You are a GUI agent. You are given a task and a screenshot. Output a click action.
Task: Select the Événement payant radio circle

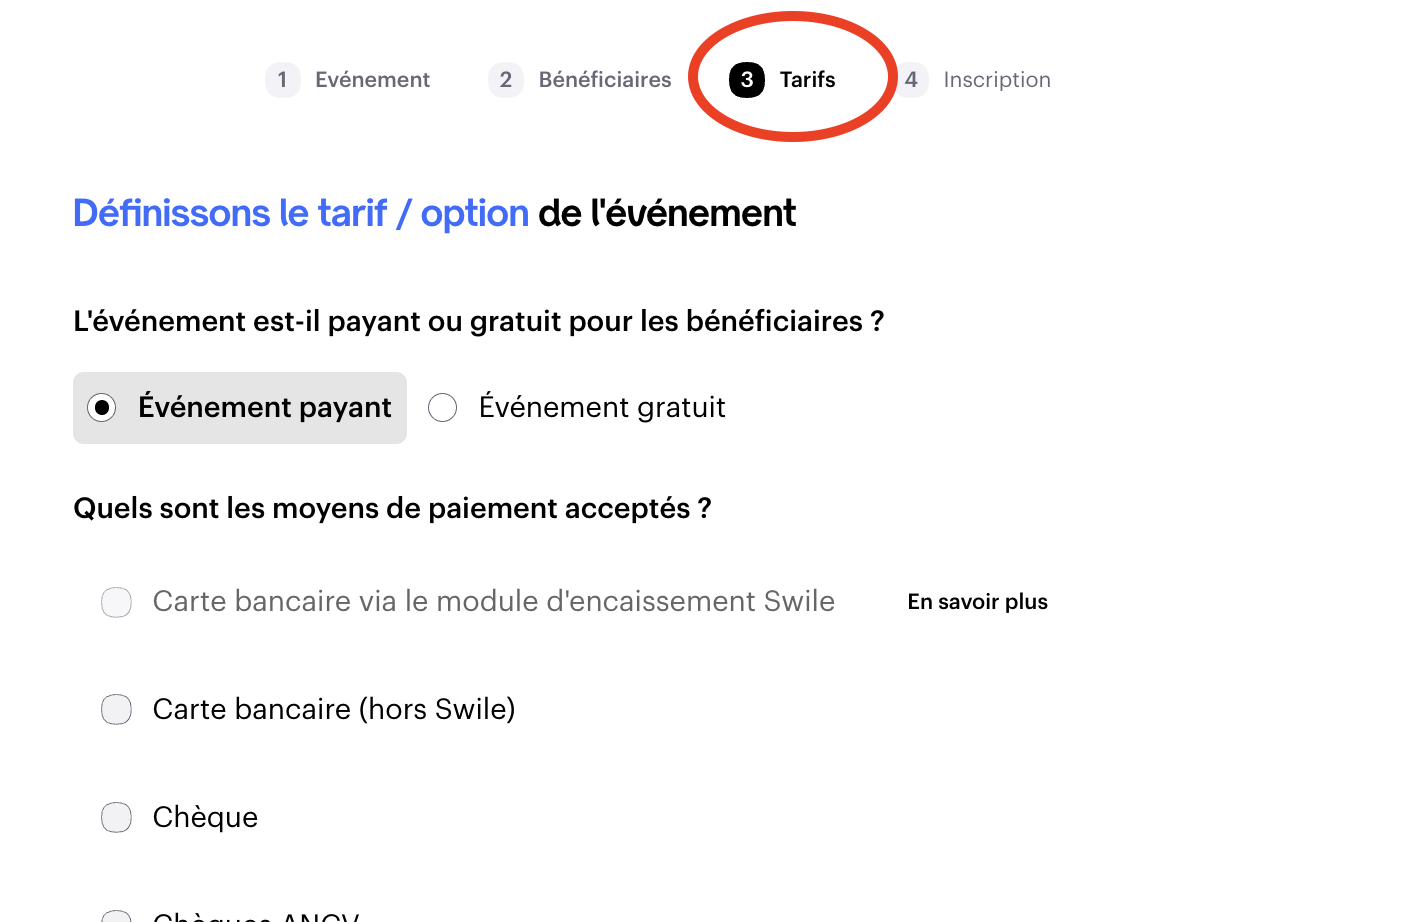[x=102, y=408]
